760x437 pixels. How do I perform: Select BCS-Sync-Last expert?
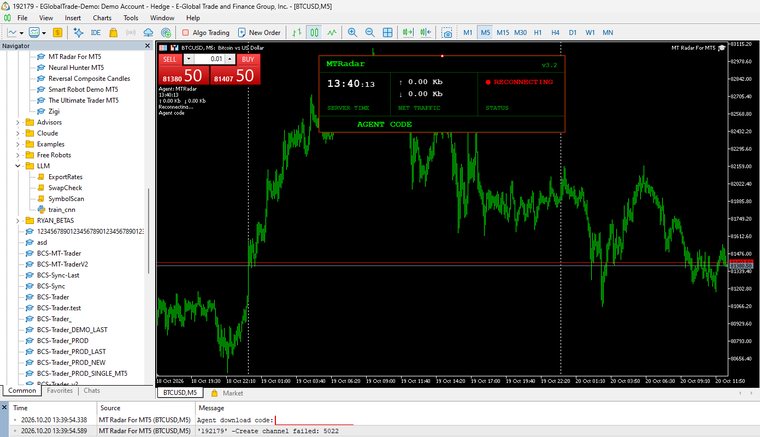click(58, 275)
